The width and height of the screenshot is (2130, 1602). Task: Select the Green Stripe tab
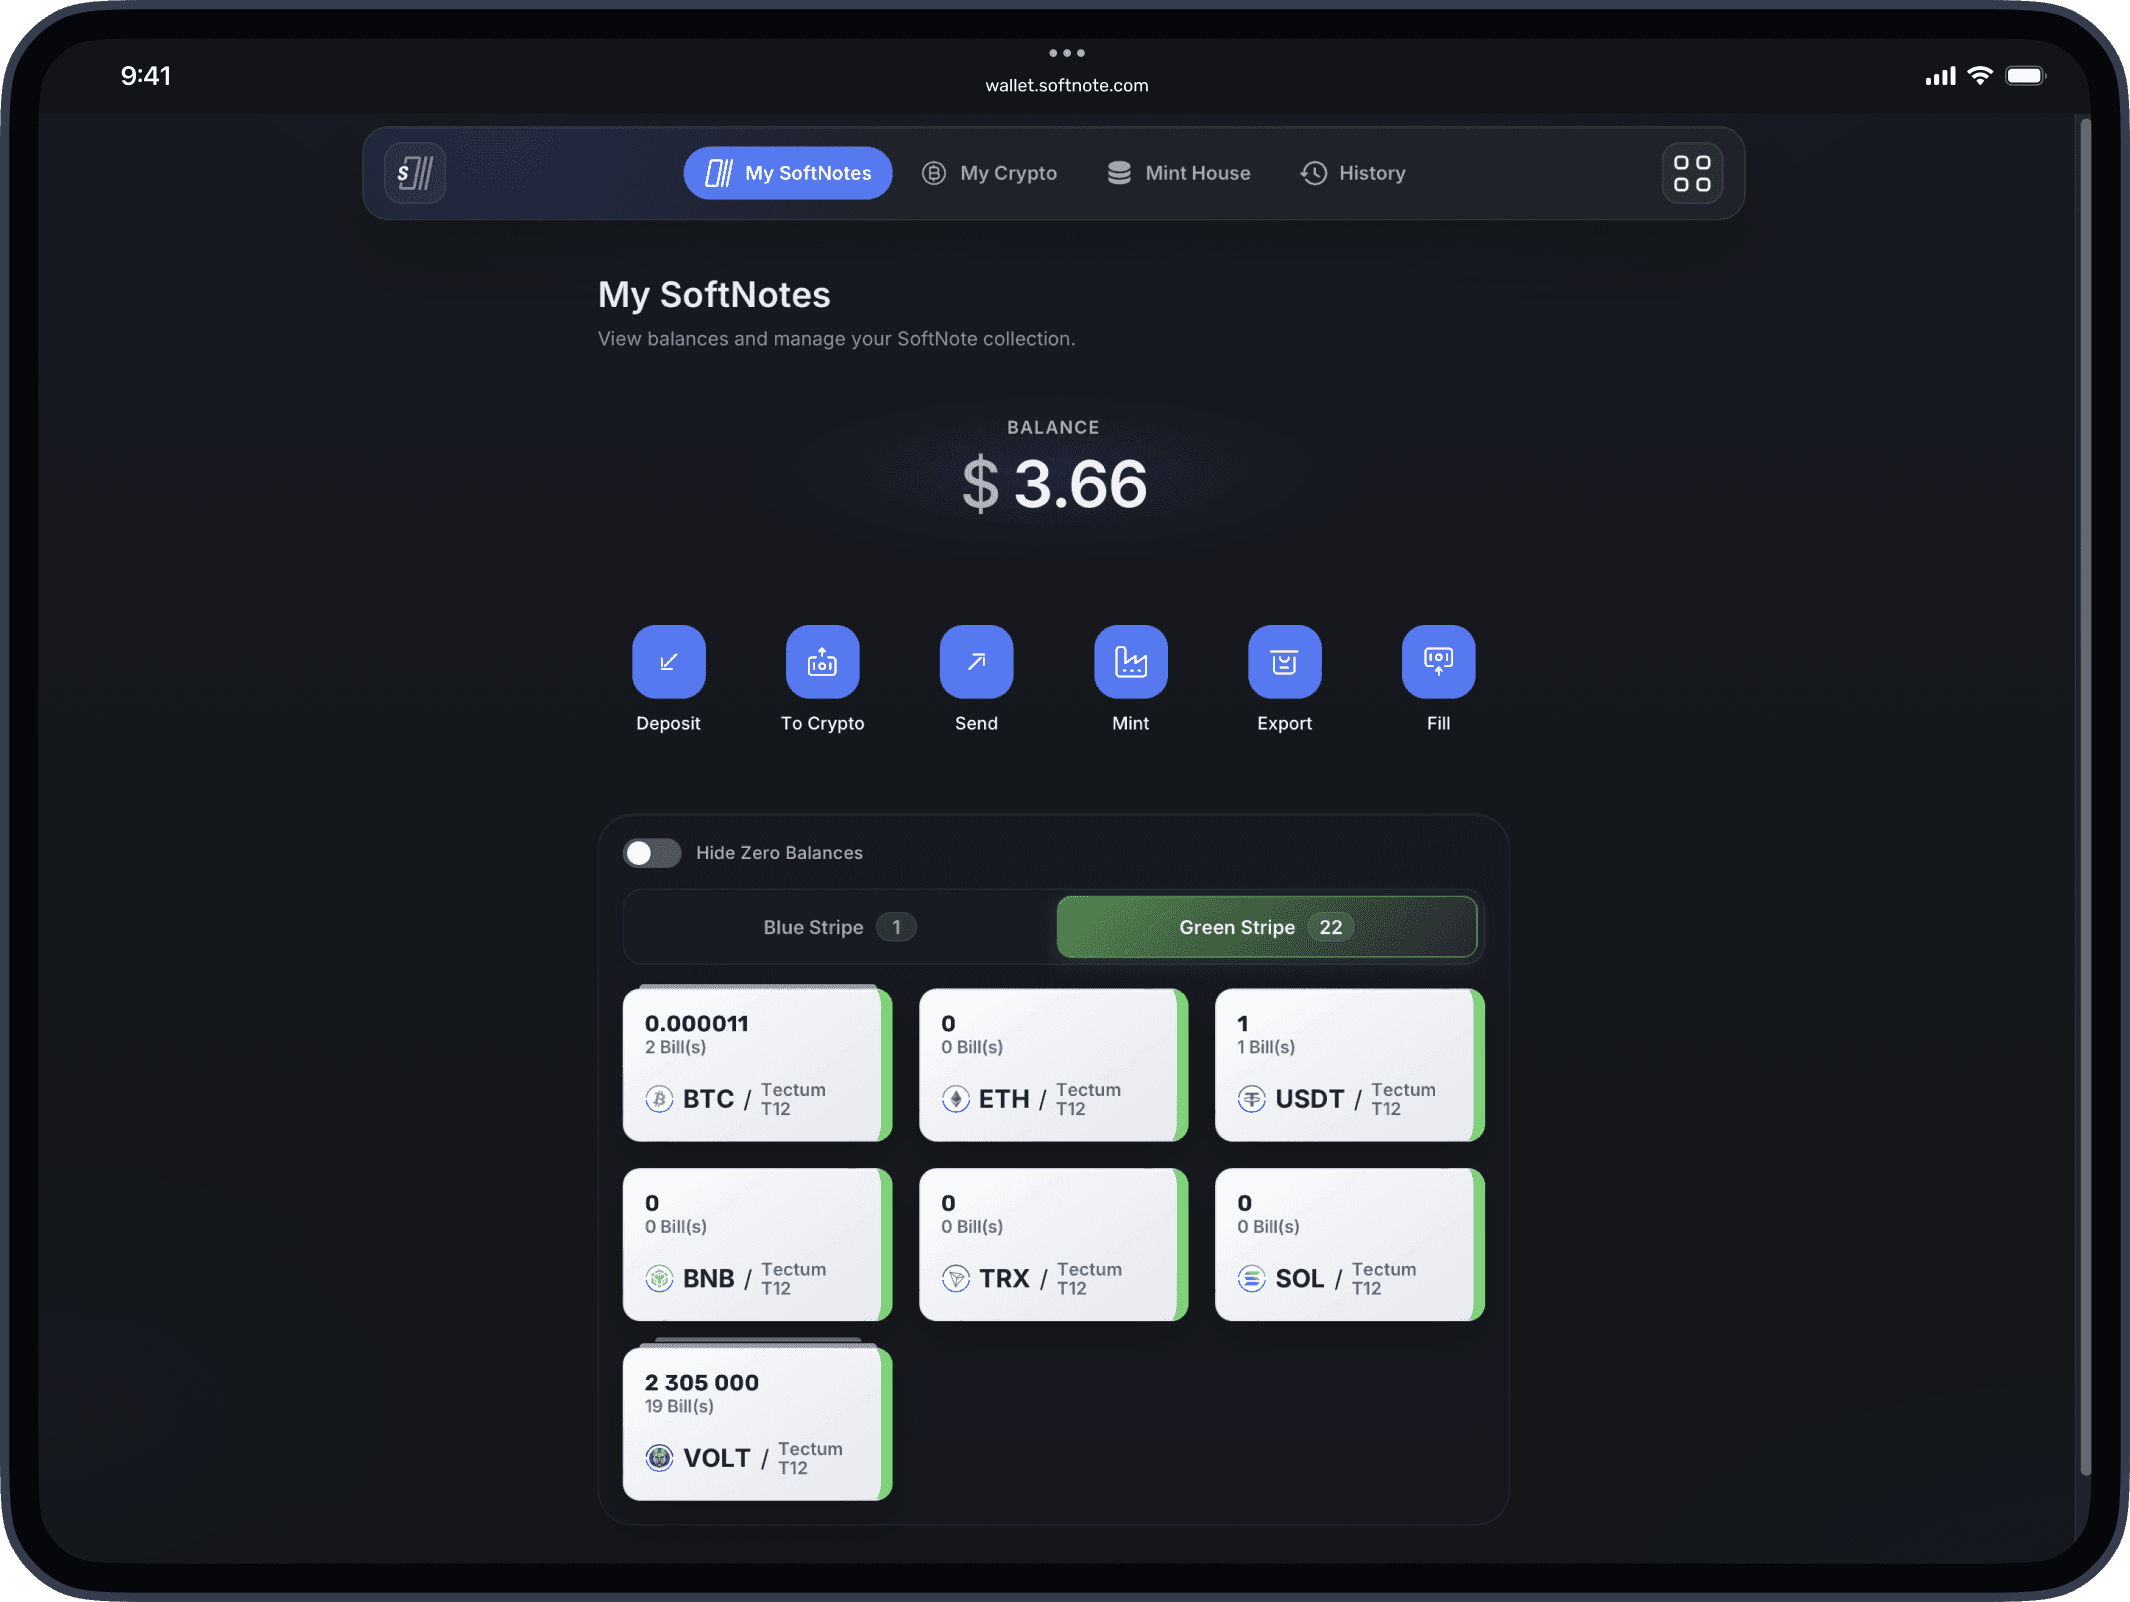click(1267, 927)
